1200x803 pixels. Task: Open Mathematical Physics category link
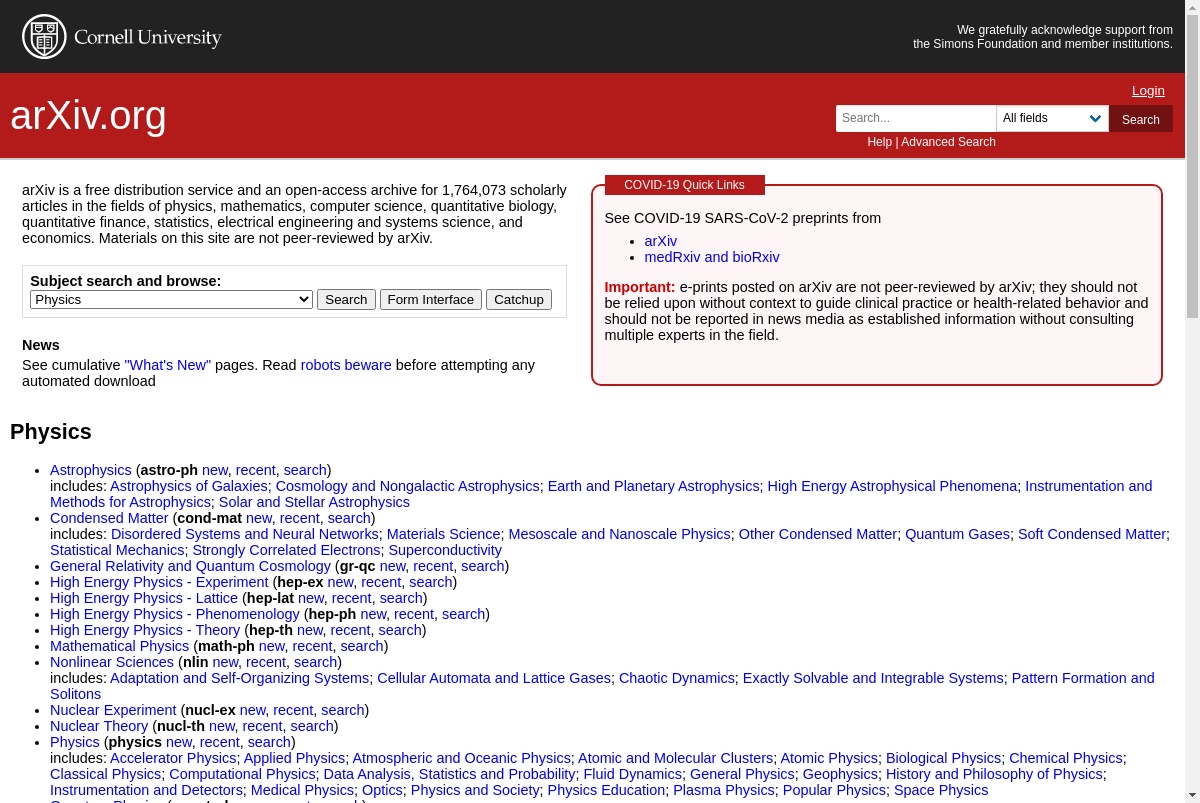click(119, 646)
